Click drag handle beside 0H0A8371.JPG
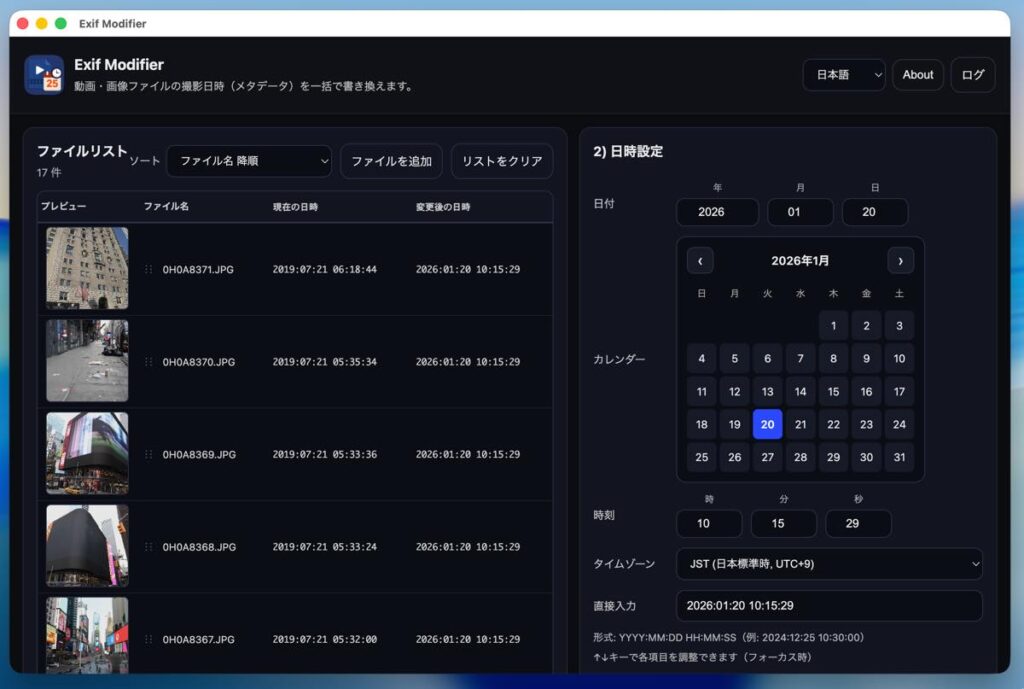Viewport: 1024px width, 689px height. click(149, 269)
